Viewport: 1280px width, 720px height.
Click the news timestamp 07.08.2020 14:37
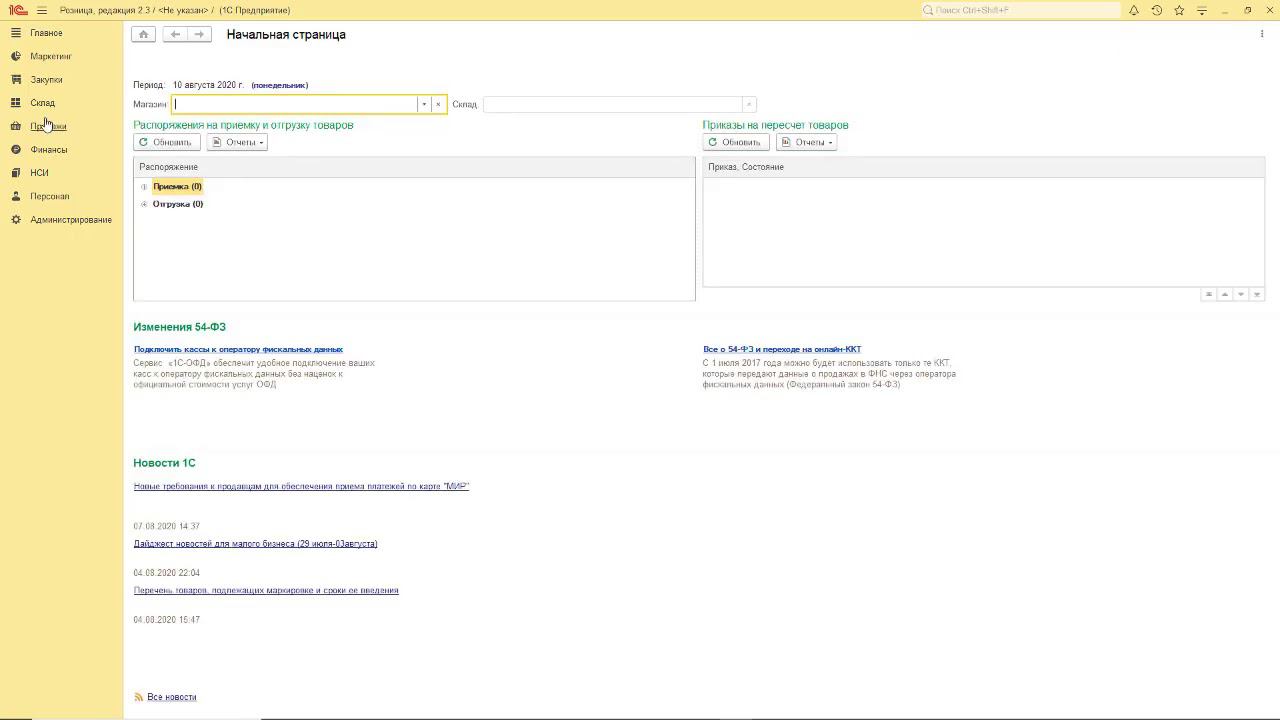167,526
